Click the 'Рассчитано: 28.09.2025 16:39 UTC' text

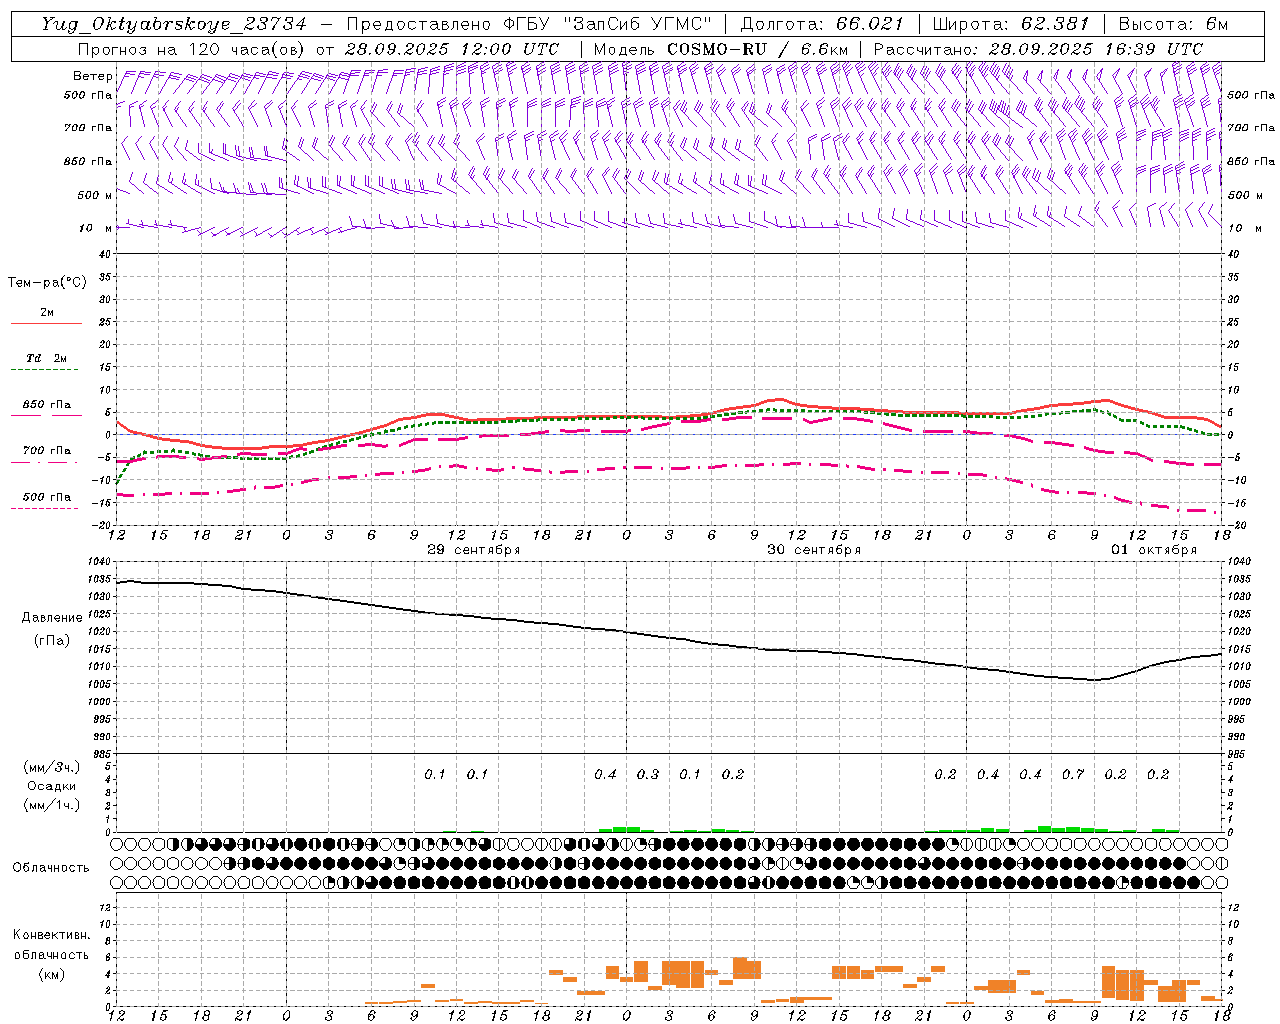pyautogui.click(x=1038, y=49)
